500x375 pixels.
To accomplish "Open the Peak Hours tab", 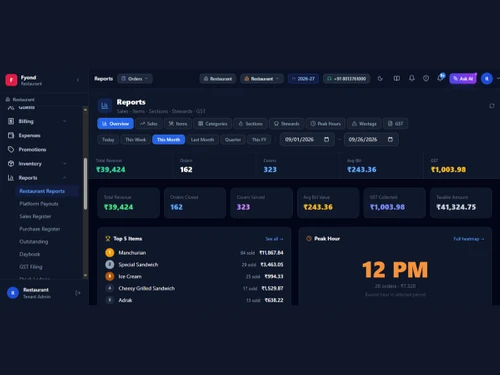I will pos(325,124).
